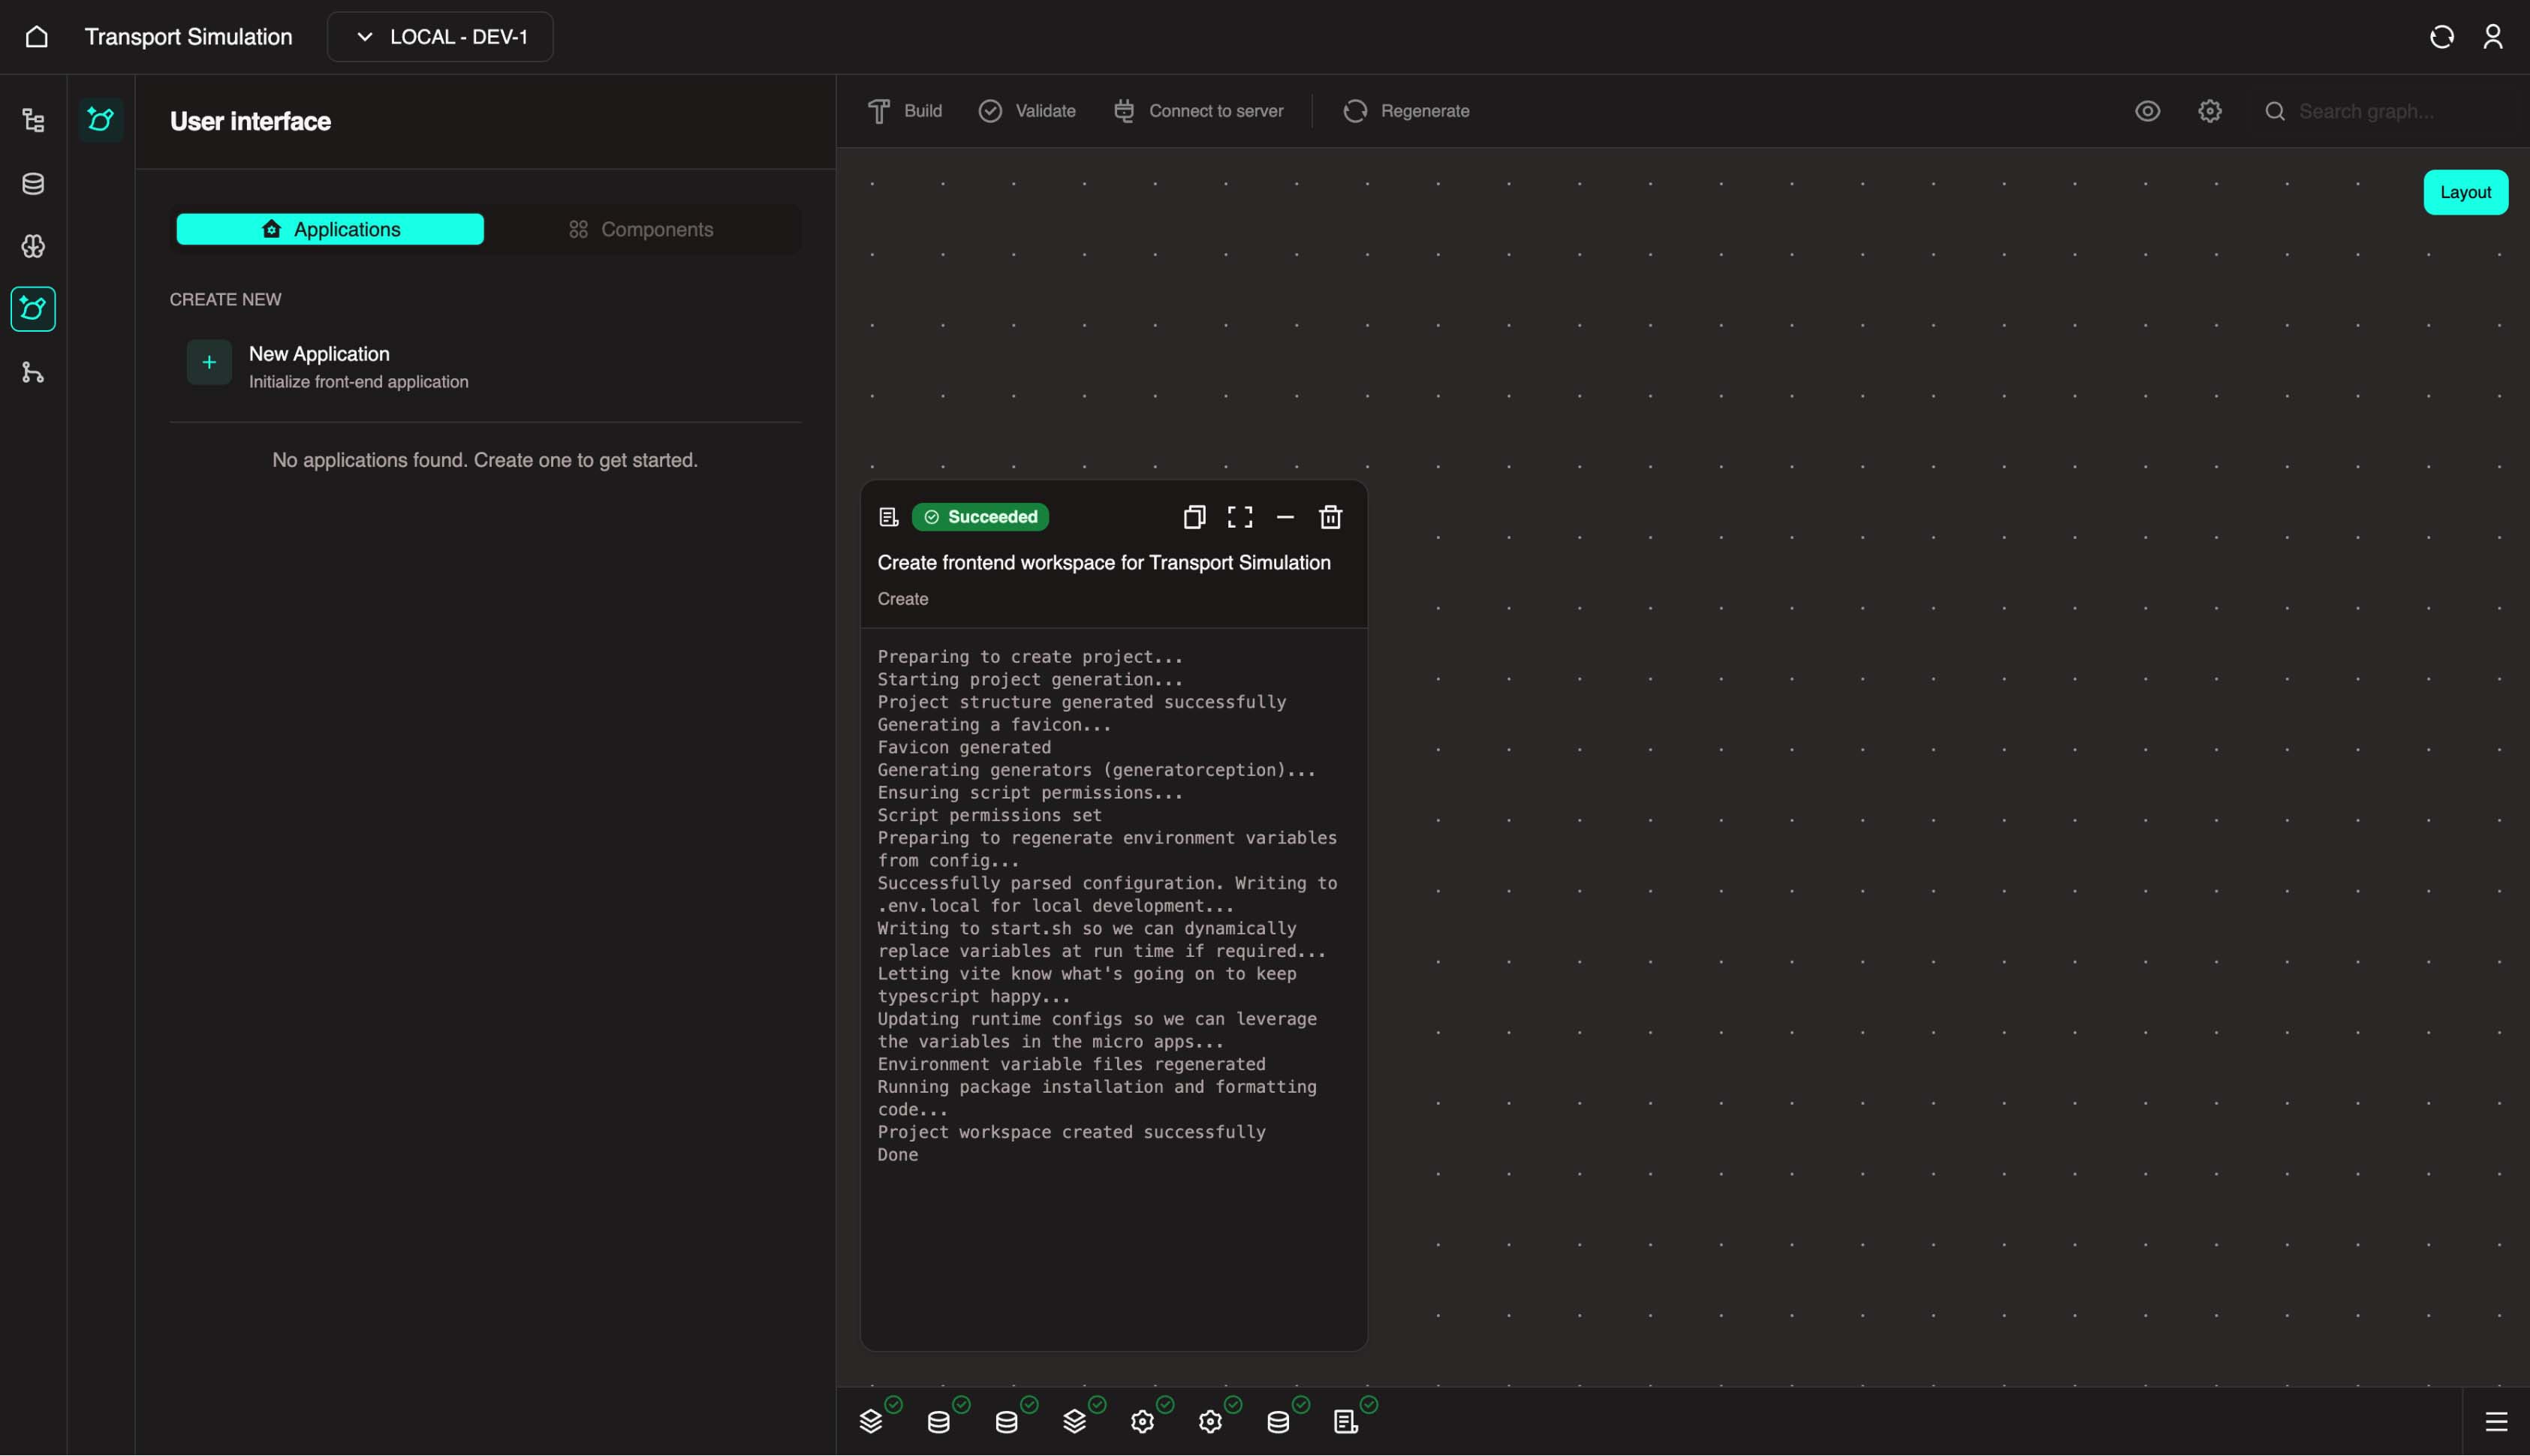Switch to the Applications tab
This screenshot has height=1456, width=2530.
click(330, 229)
